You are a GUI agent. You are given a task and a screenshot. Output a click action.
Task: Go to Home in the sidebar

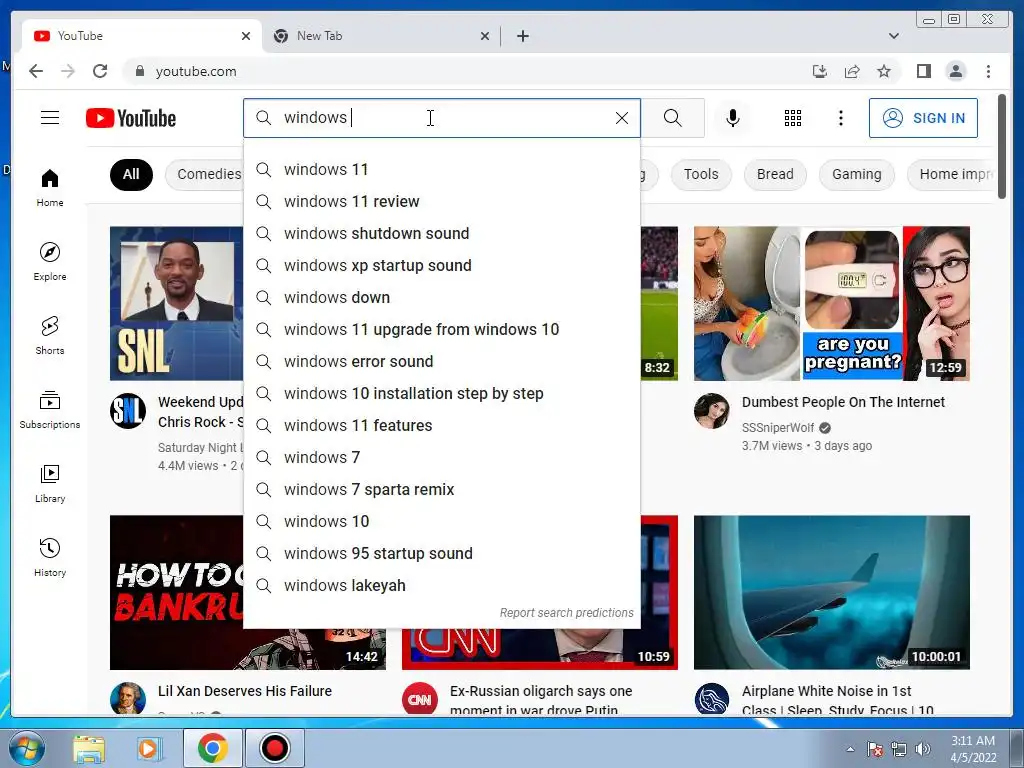tap(50, 188)
